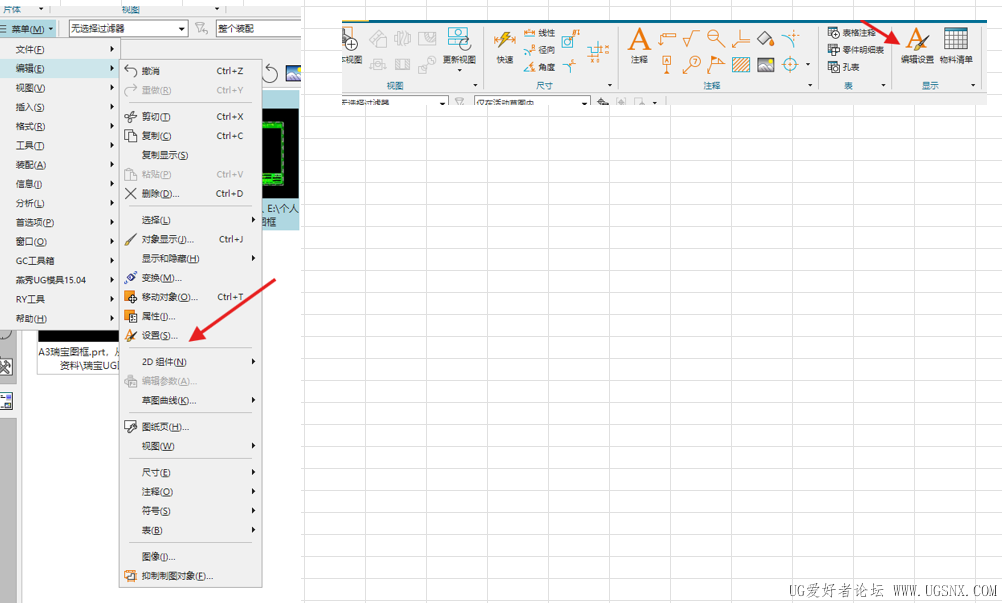
Task: Select the 径向 radial dimension tool
Action: pyautogui.click(x=539, y=50)
